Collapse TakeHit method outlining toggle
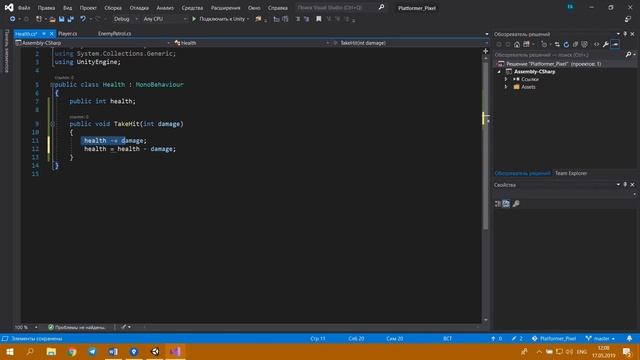This screenshot has height=360, width=640. [52, 124]
